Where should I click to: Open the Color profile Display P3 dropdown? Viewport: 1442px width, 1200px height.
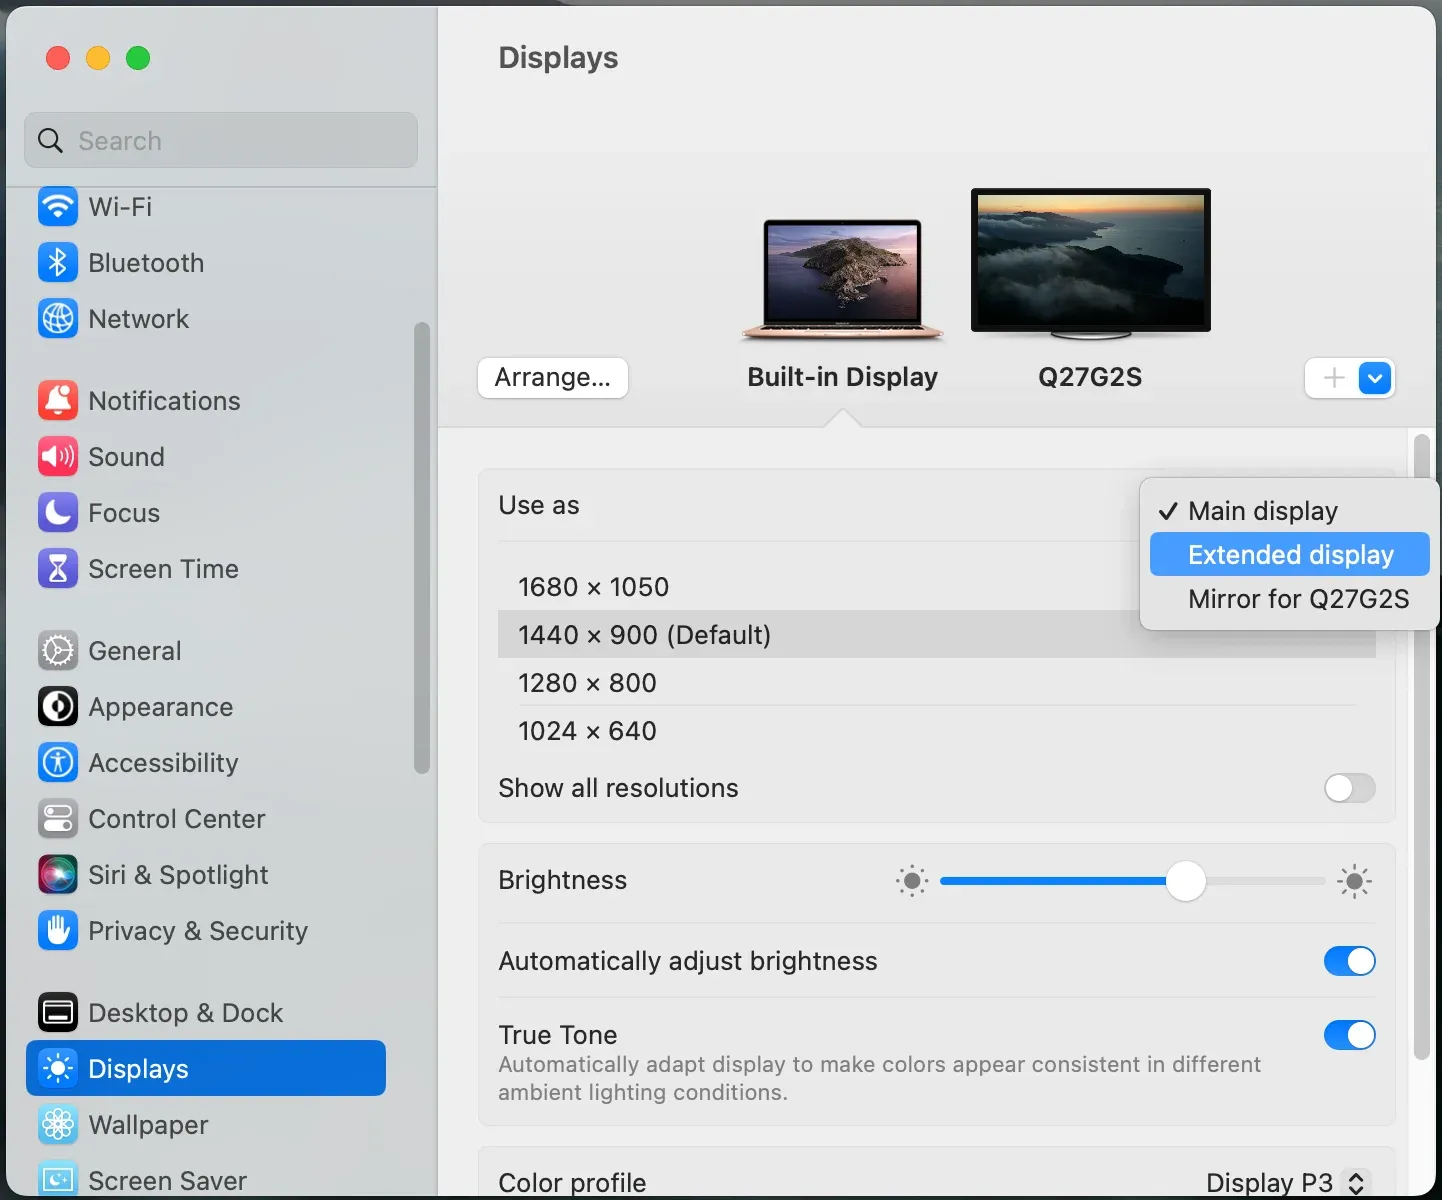point(1287,1183)
